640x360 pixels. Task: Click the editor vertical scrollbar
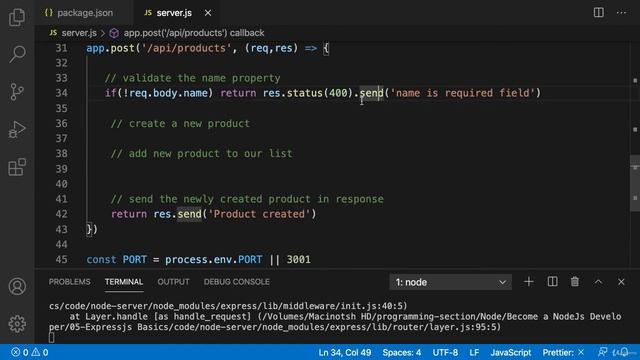[635, 183]
